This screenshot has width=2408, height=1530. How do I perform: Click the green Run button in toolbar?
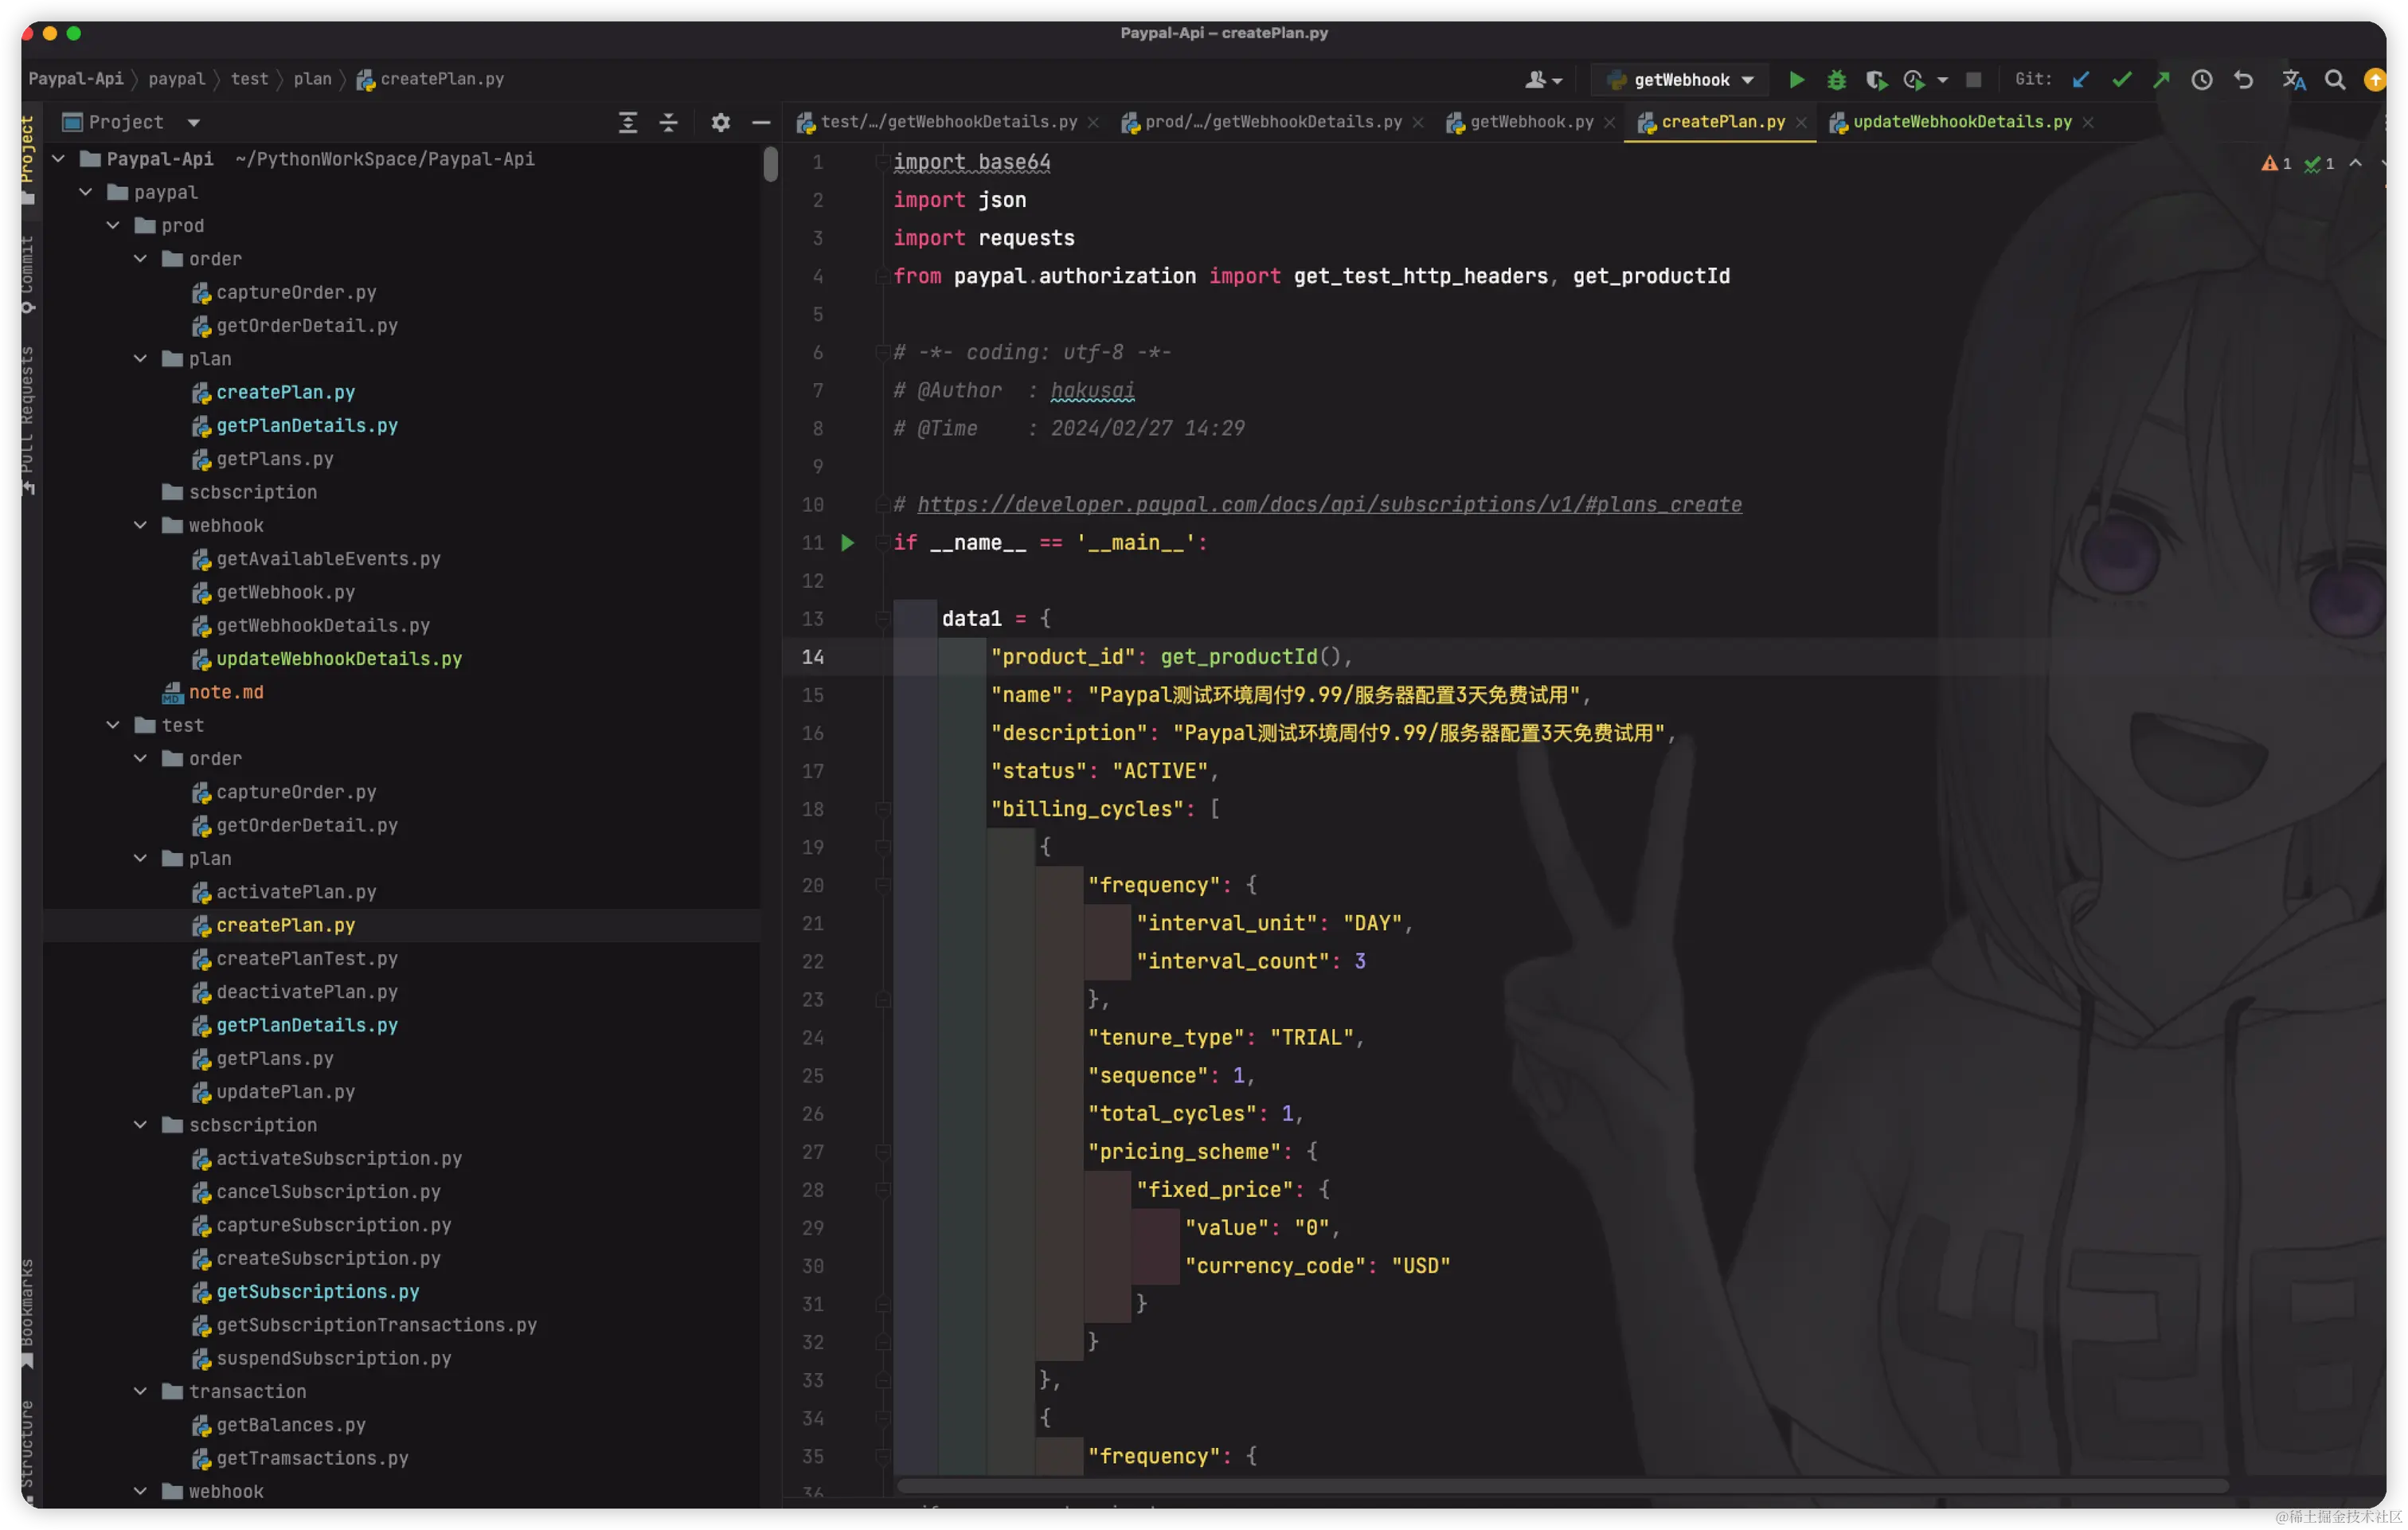point(1796,80)
